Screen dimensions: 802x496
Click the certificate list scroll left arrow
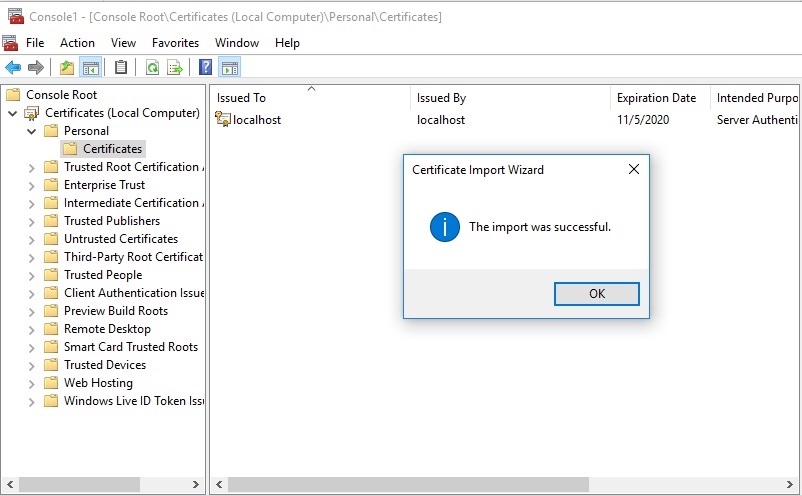click(x=219, y=484)
